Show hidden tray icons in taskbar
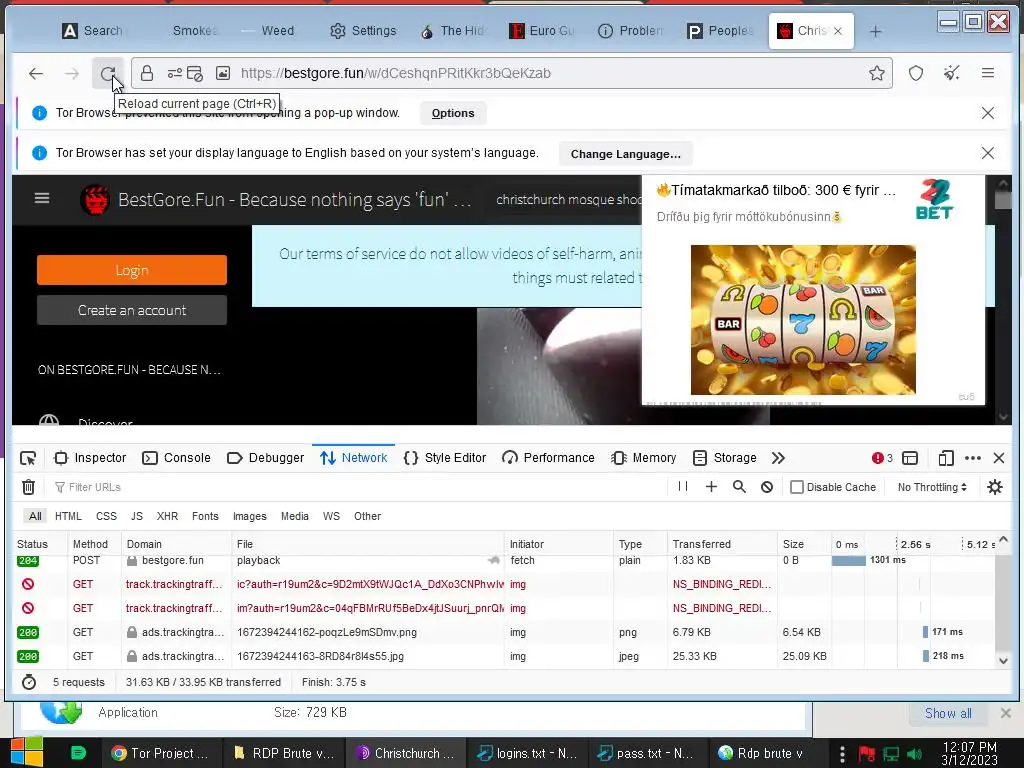 pyautogui.click(x=842, y=754)
